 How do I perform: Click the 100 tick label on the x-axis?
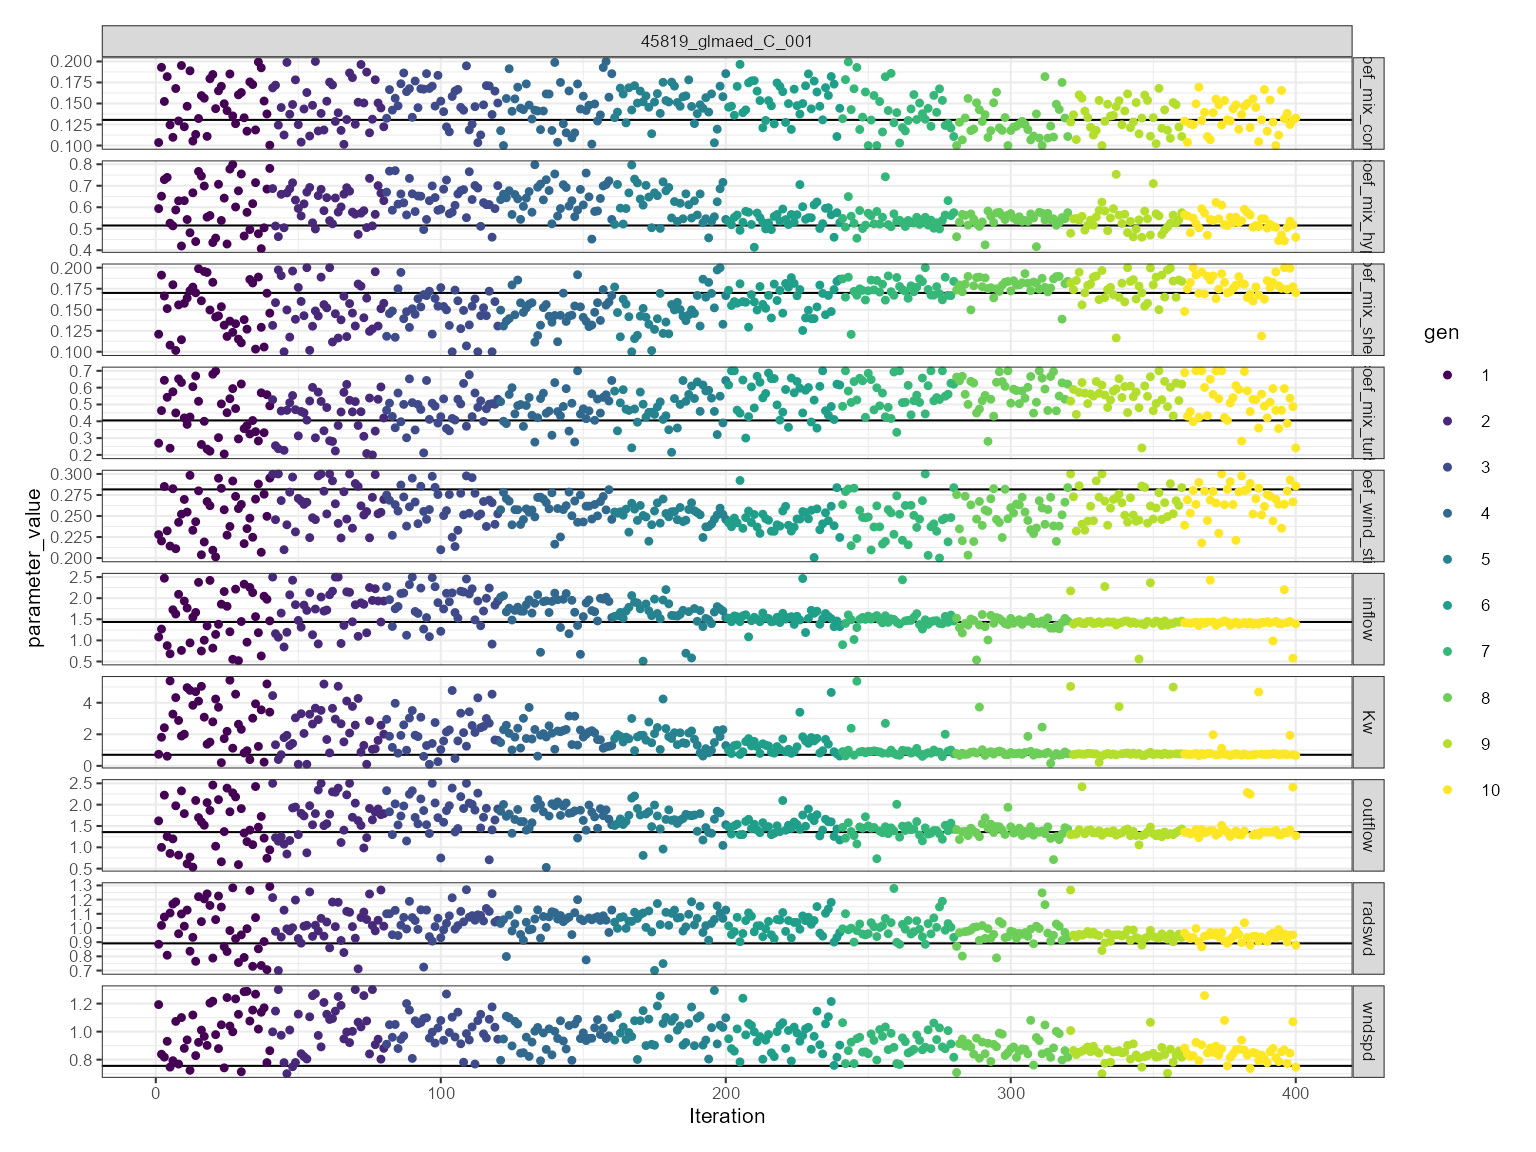[x=440, y=1093]
